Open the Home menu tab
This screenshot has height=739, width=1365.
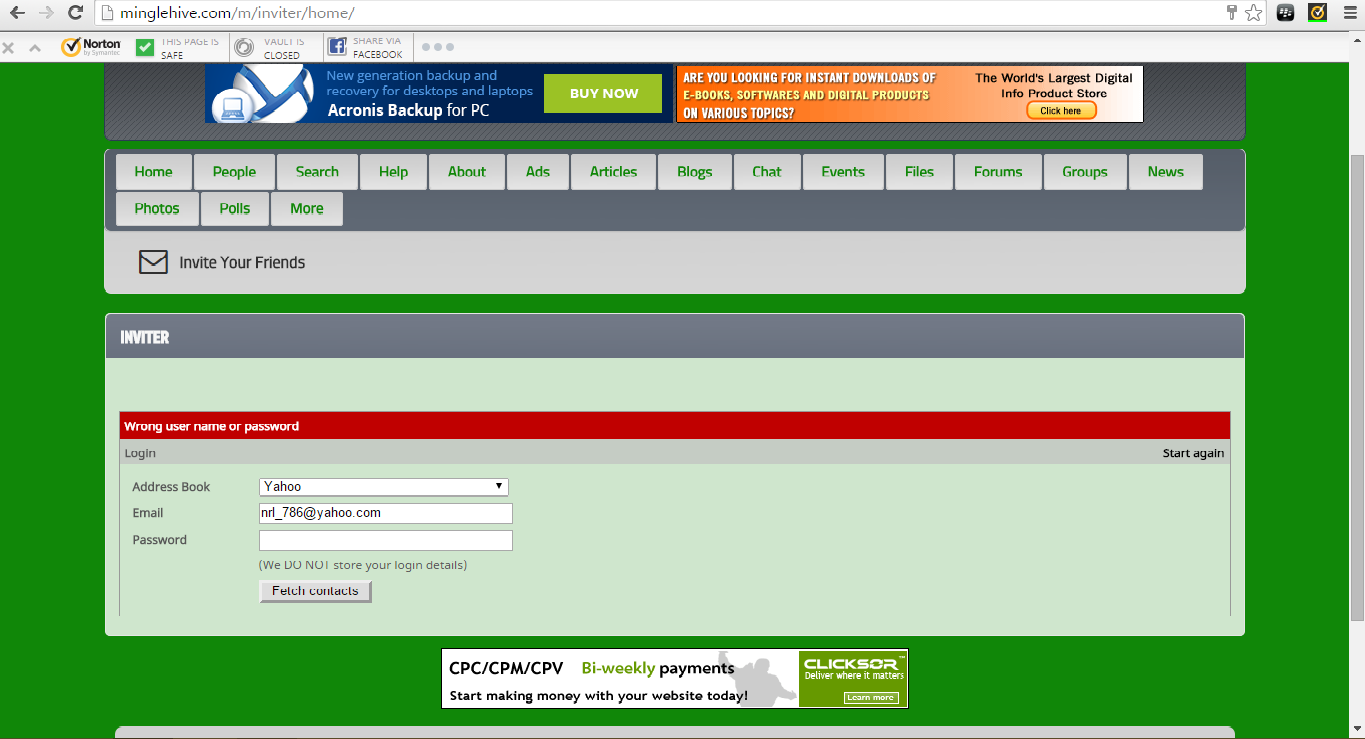tap(153, 172)
